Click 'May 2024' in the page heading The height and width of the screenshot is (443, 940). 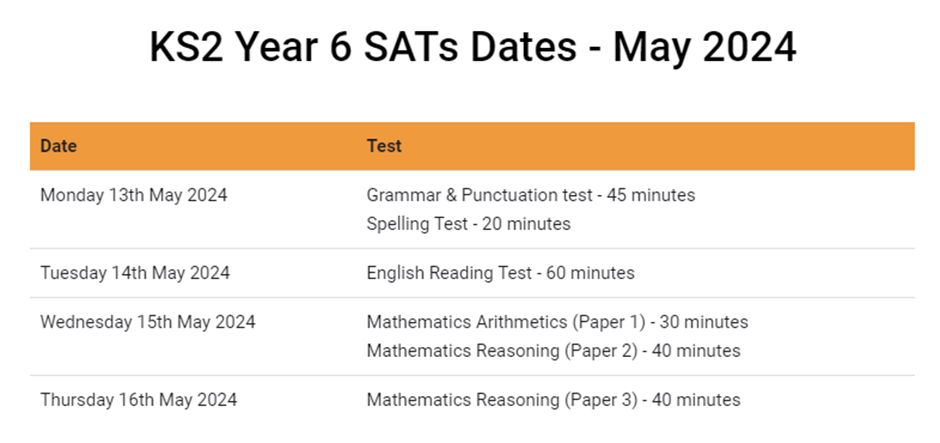coord(705,48)
